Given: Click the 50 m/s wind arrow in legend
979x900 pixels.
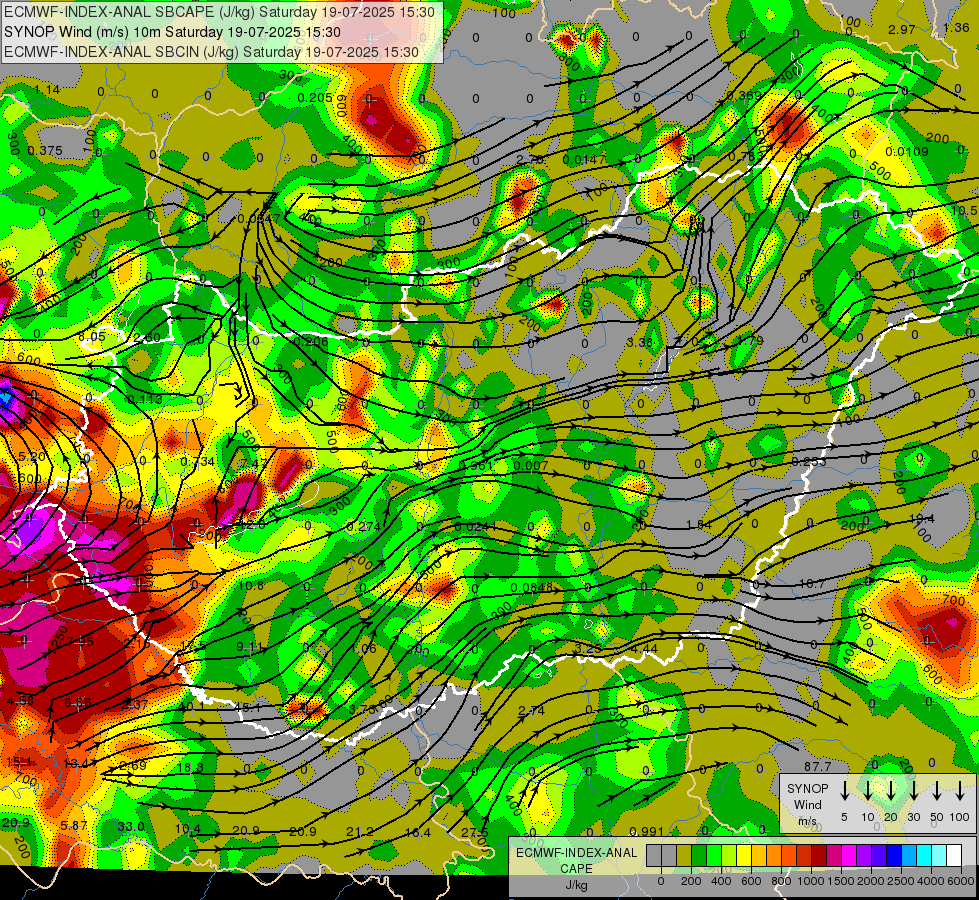Looking at the screenshot, I should click(937, 791).
